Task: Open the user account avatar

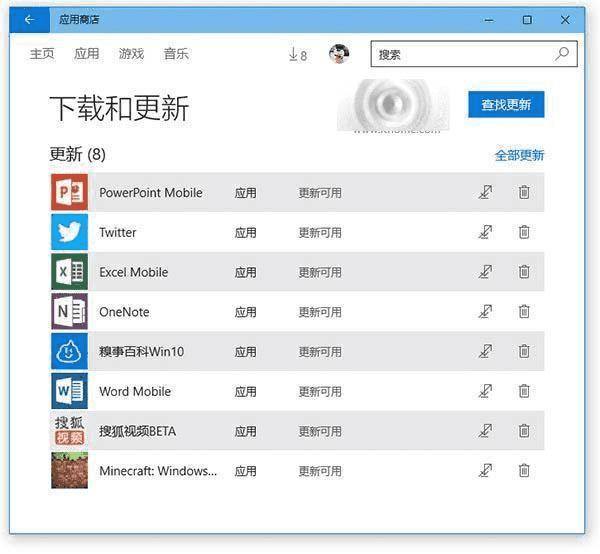Action: [339, 54]
